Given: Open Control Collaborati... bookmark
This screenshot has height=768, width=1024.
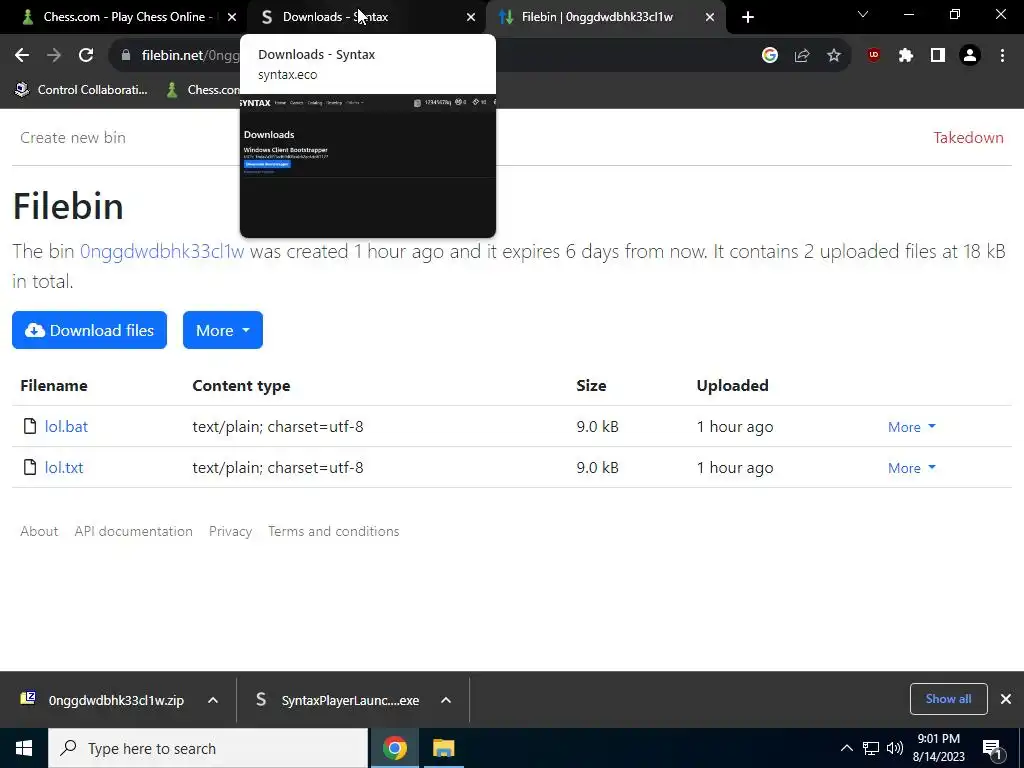Looking at the screenshot, I should coord(81,90).
